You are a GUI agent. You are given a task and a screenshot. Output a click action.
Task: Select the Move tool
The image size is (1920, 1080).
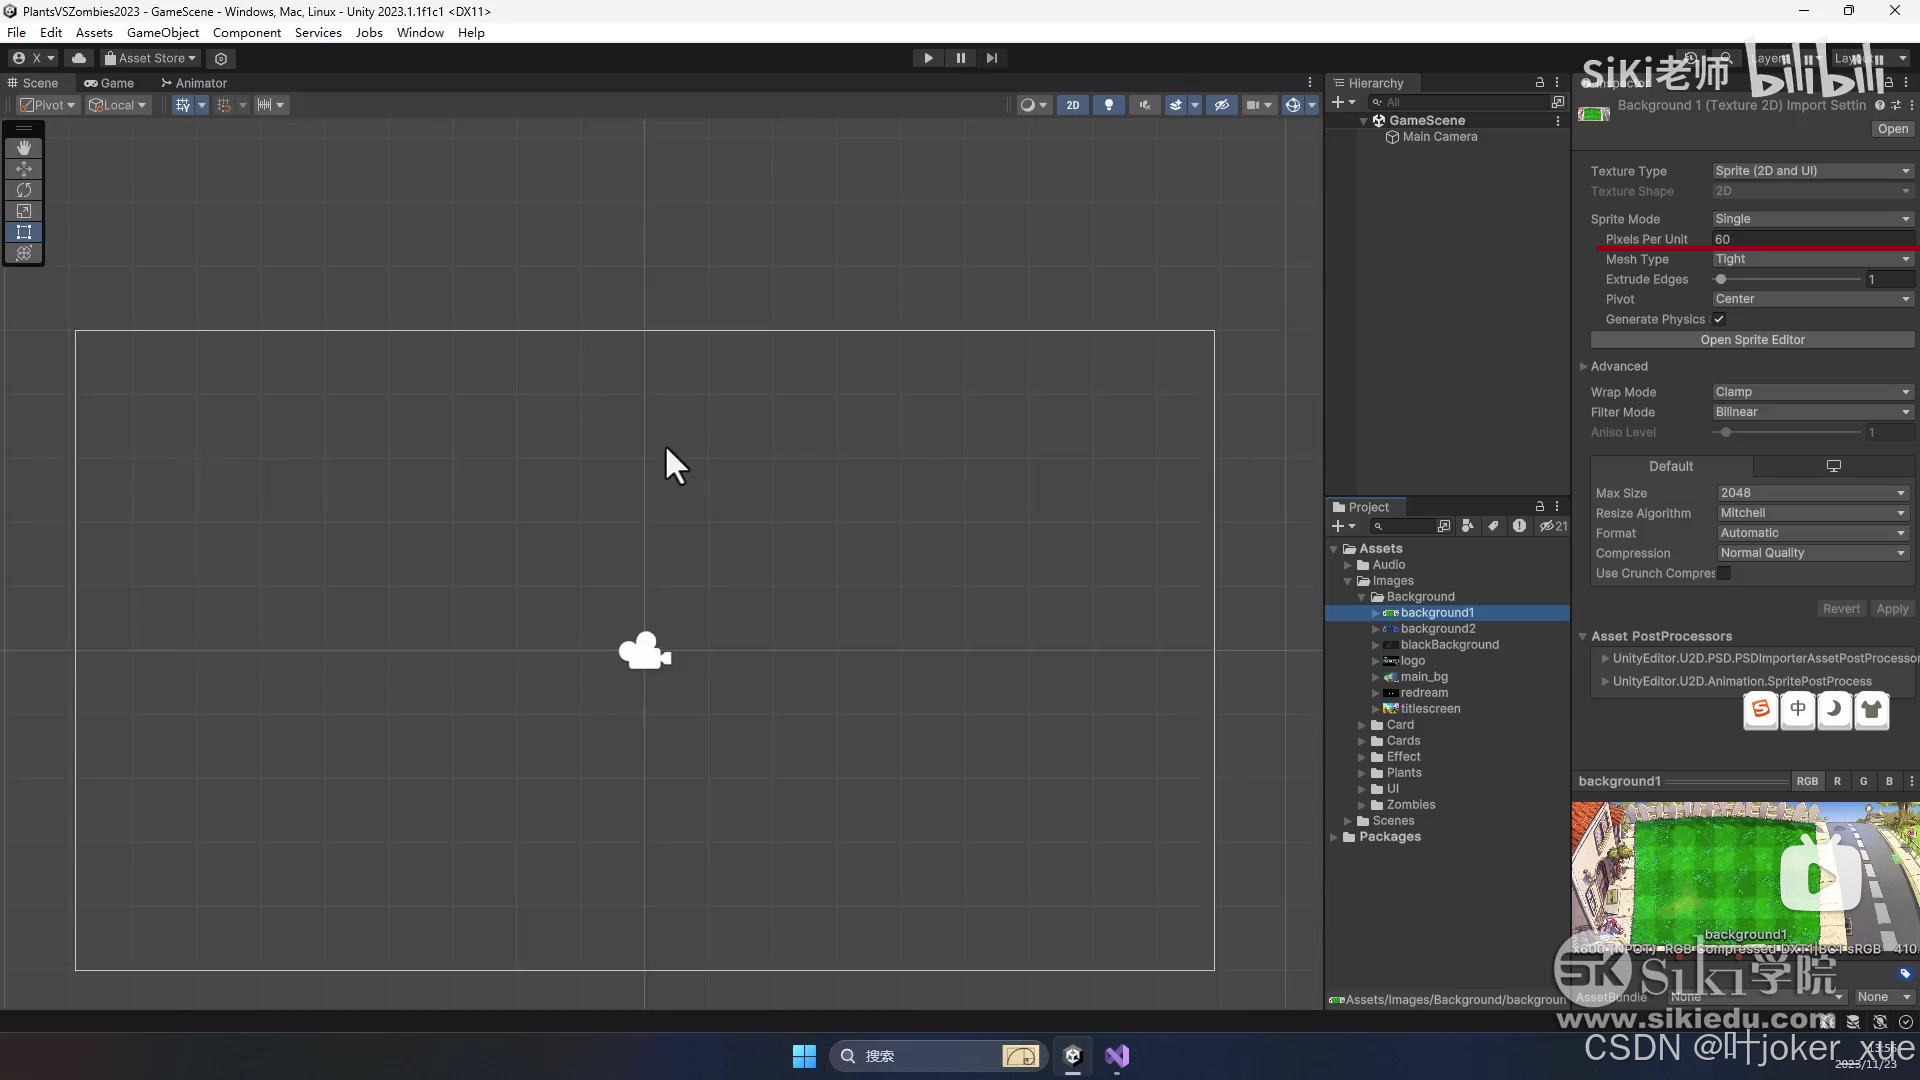click(x=23, y=169)
